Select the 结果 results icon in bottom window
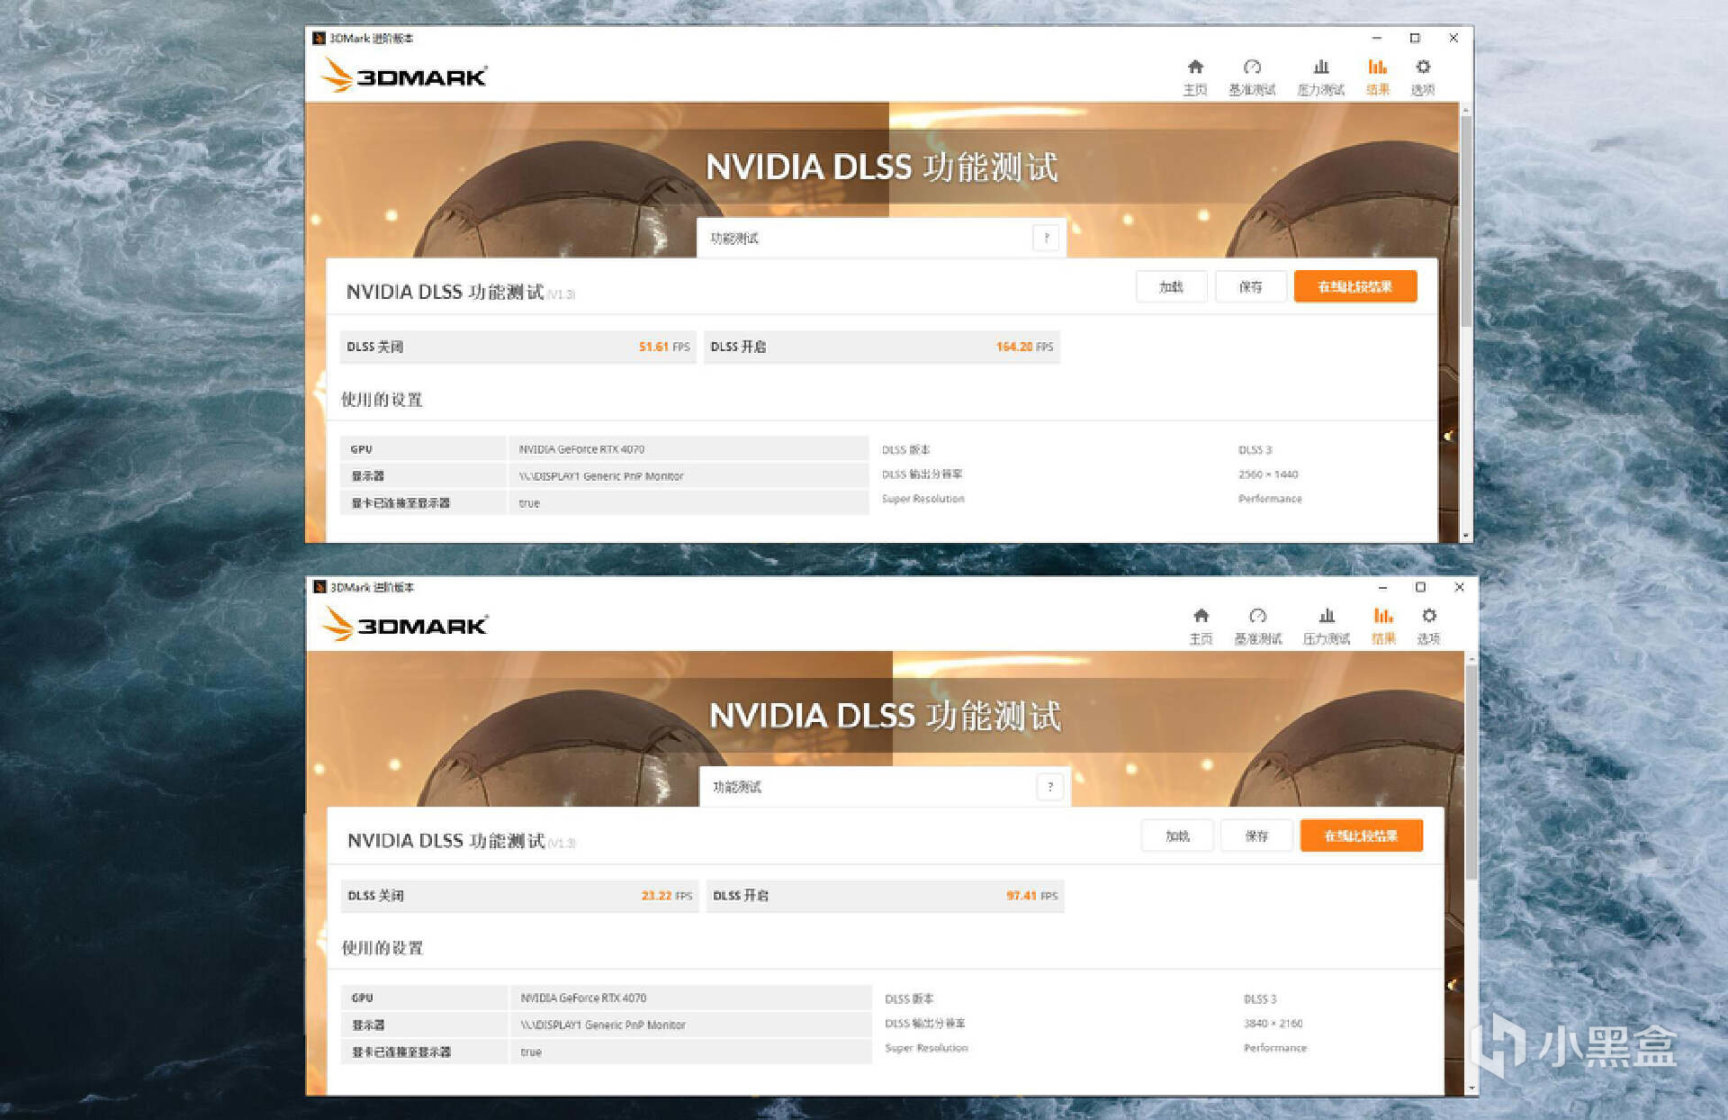This screenshot has height=1120, width=1728. (x=1384, y=625)
